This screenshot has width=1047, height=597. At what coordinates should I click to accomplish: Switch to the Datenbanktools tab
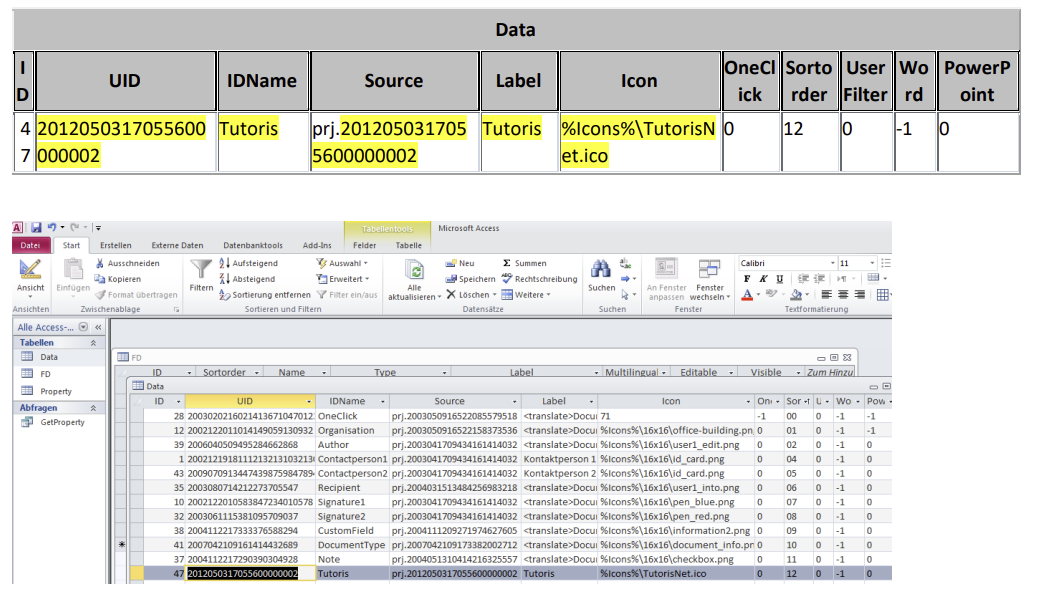click(253, 246)
